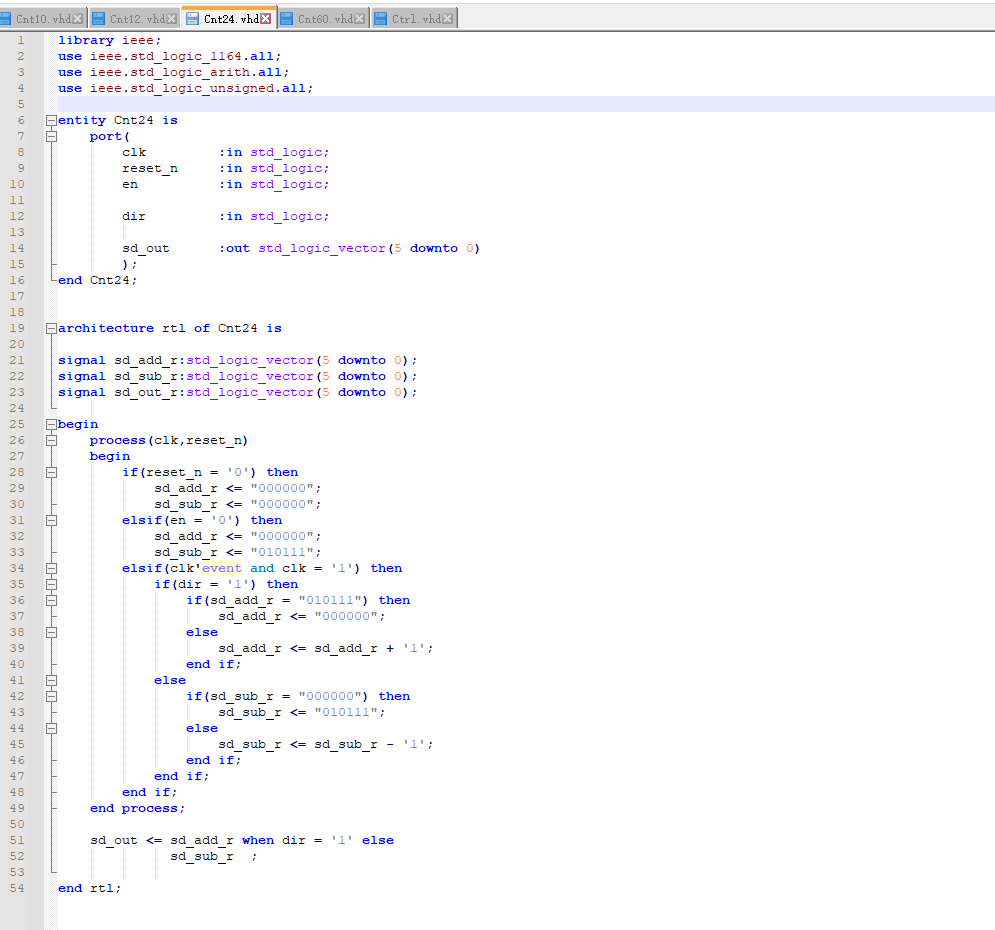Click 'end rtl;' on line 54
Screen dimensions: 995x930
[89, 888]
